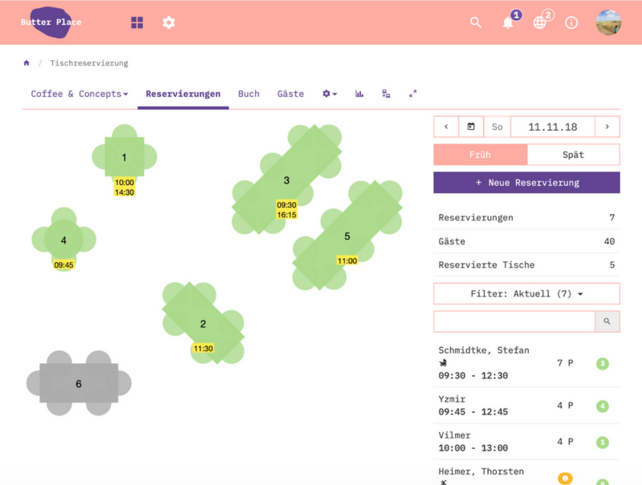Viewport: 642px width, 485px height.
Task: Switch to the Spät shift
Action: (573, 155)
